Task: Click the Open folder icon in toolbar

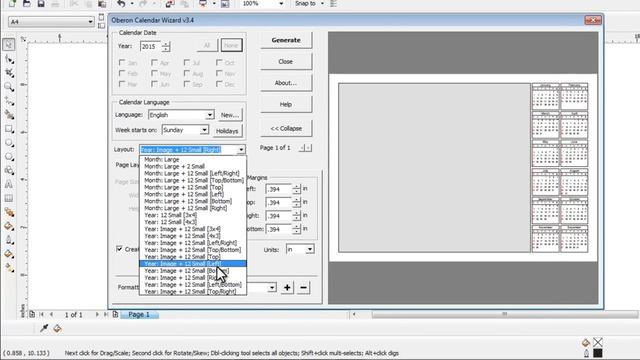Action: pyautogui.click(x=27, y=4)
